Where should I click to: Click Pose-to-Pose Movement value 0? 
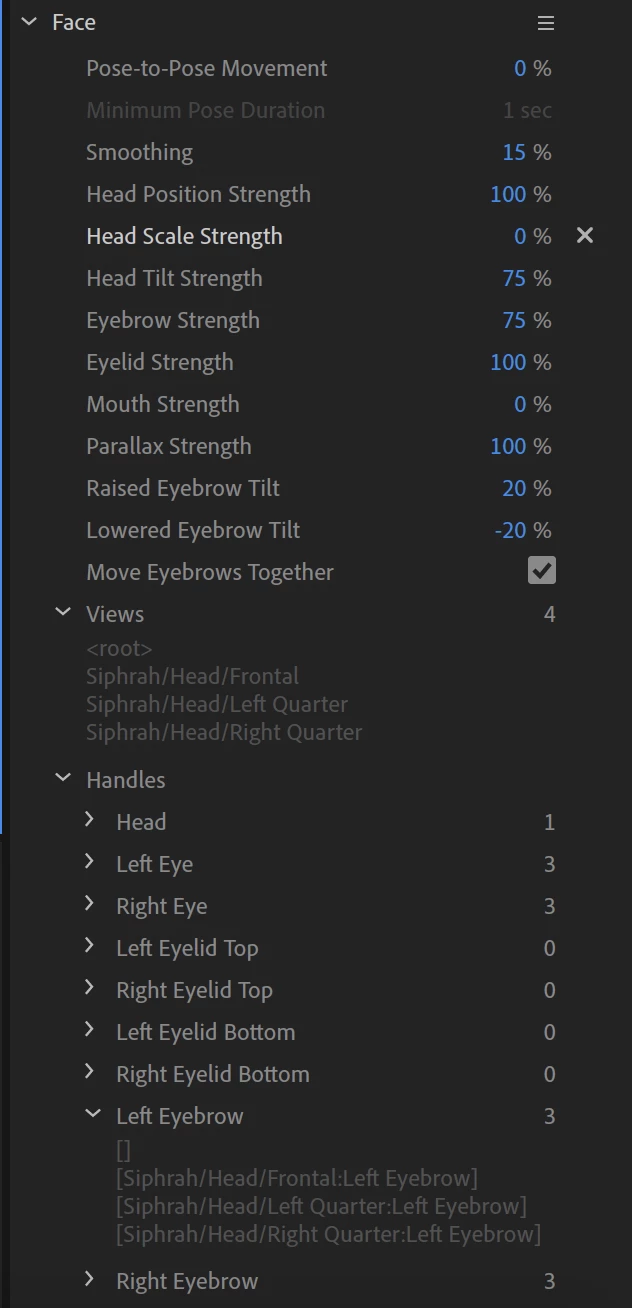tap(520, 68)
